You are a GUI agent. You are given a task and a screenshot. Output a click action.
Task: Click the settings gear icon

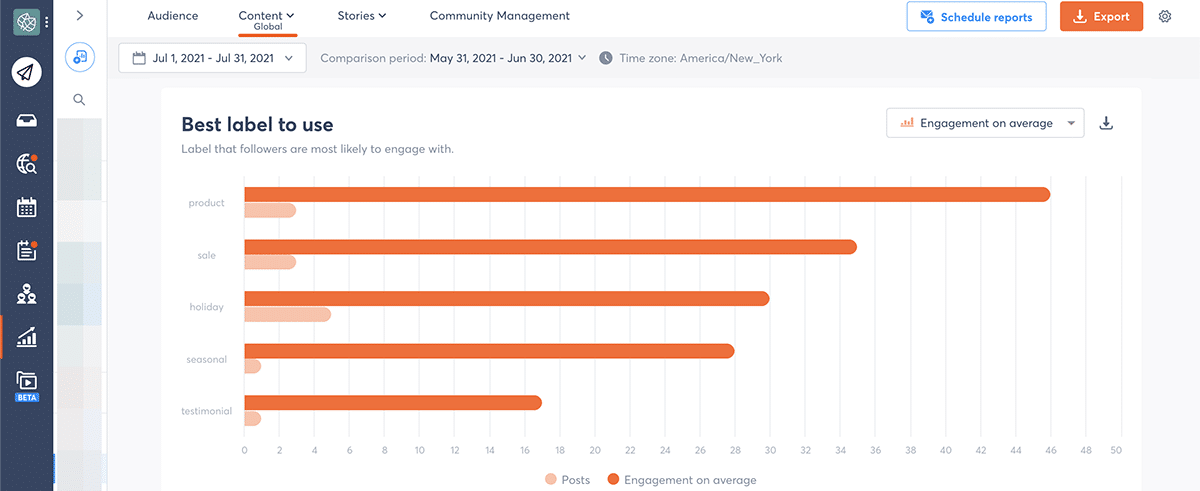tap(1165, 17)
